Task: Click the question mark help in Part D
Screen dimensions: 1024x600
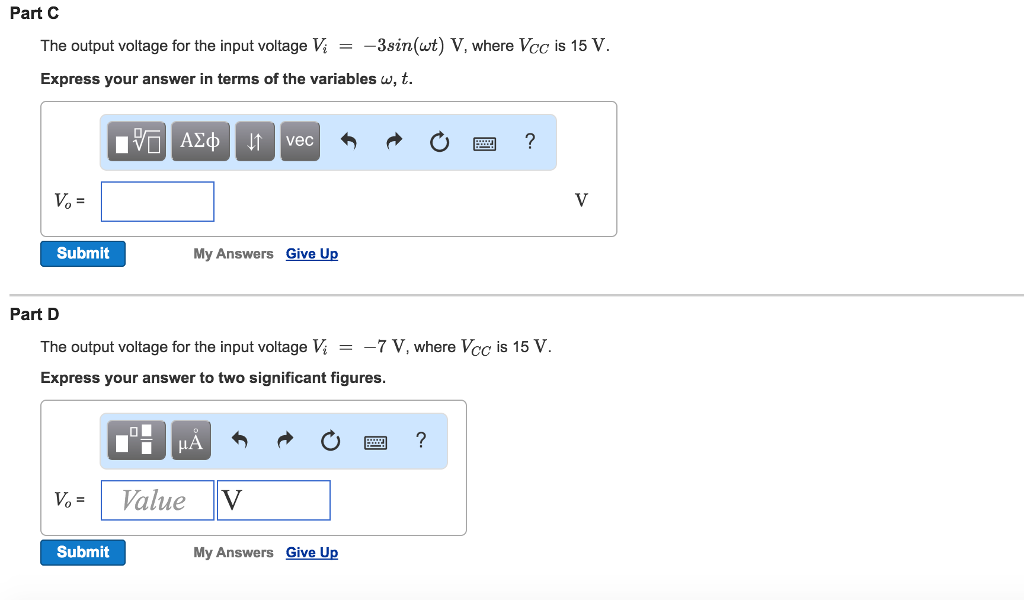Action: [x=421, y=440]
